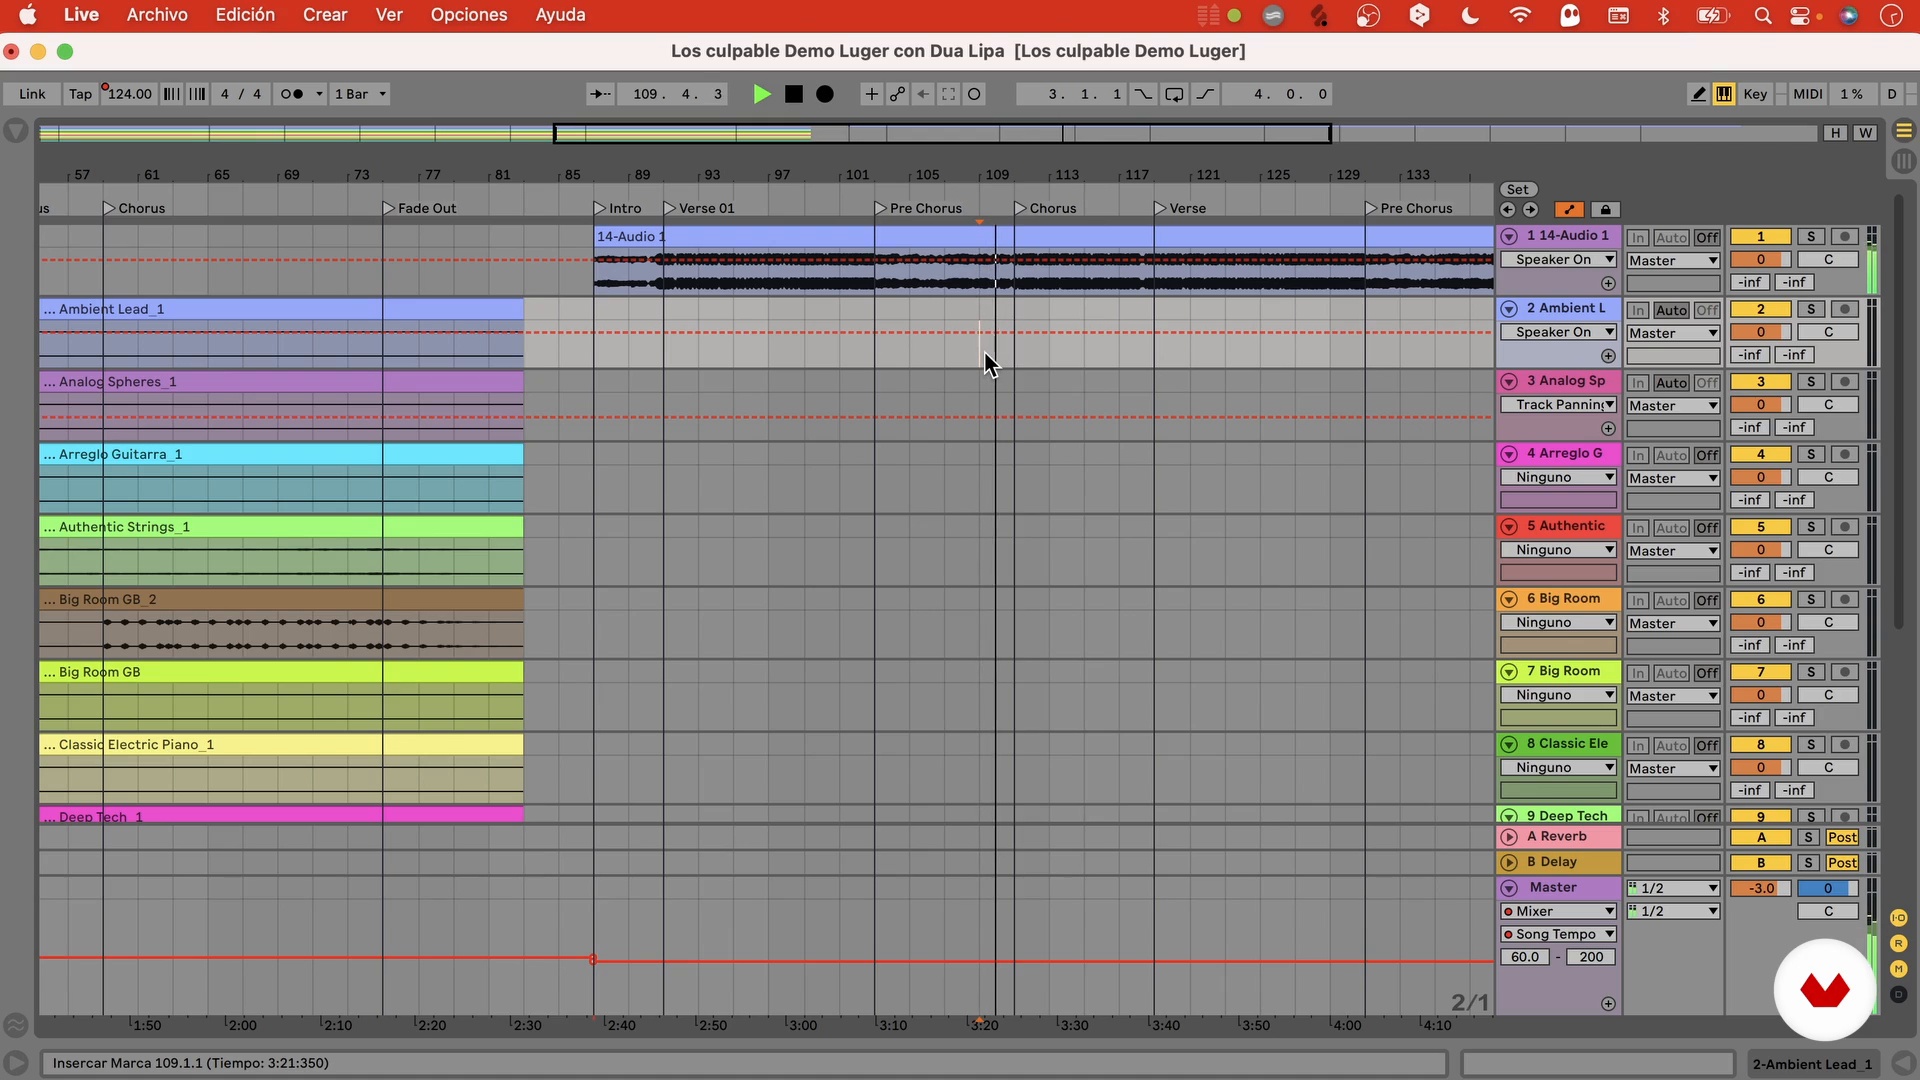Toggle the Key map mode button

tap(1755, 94)
